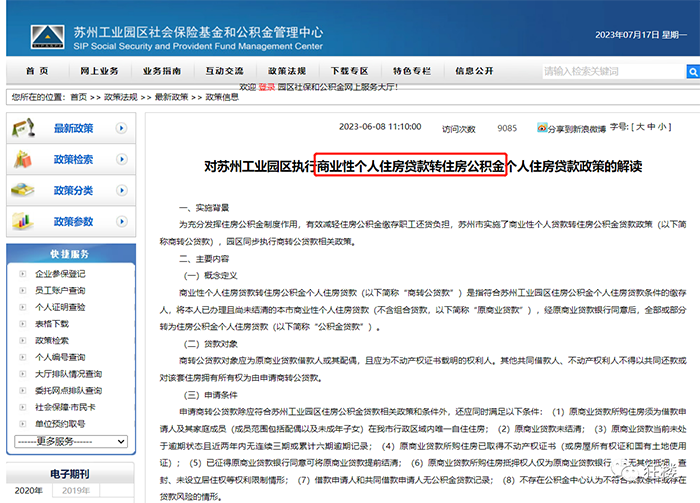Open the 个人证明查验 quick service
The height and width of the screenshot is (503, 700).
[60, 307]
